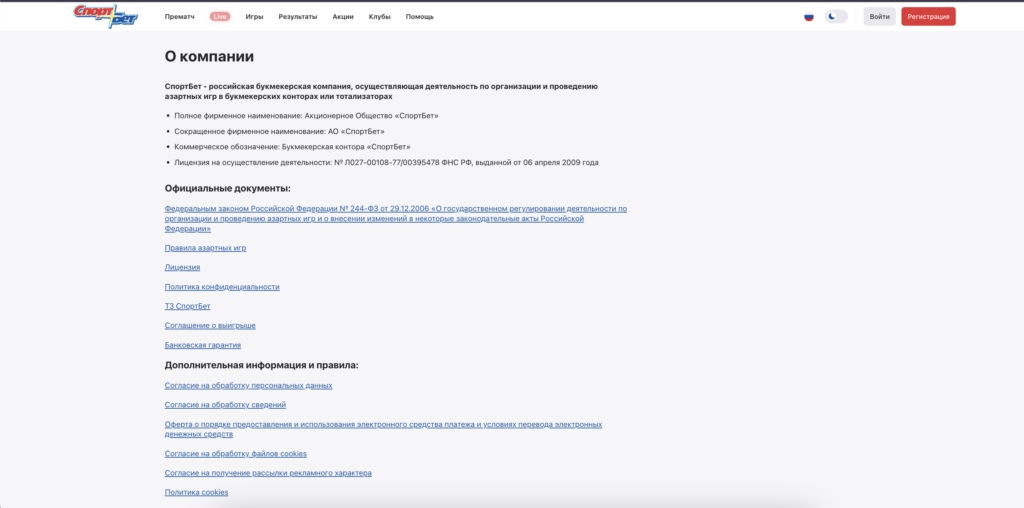
Task: Click the license number line text
Action: click(x=386, y=163)
